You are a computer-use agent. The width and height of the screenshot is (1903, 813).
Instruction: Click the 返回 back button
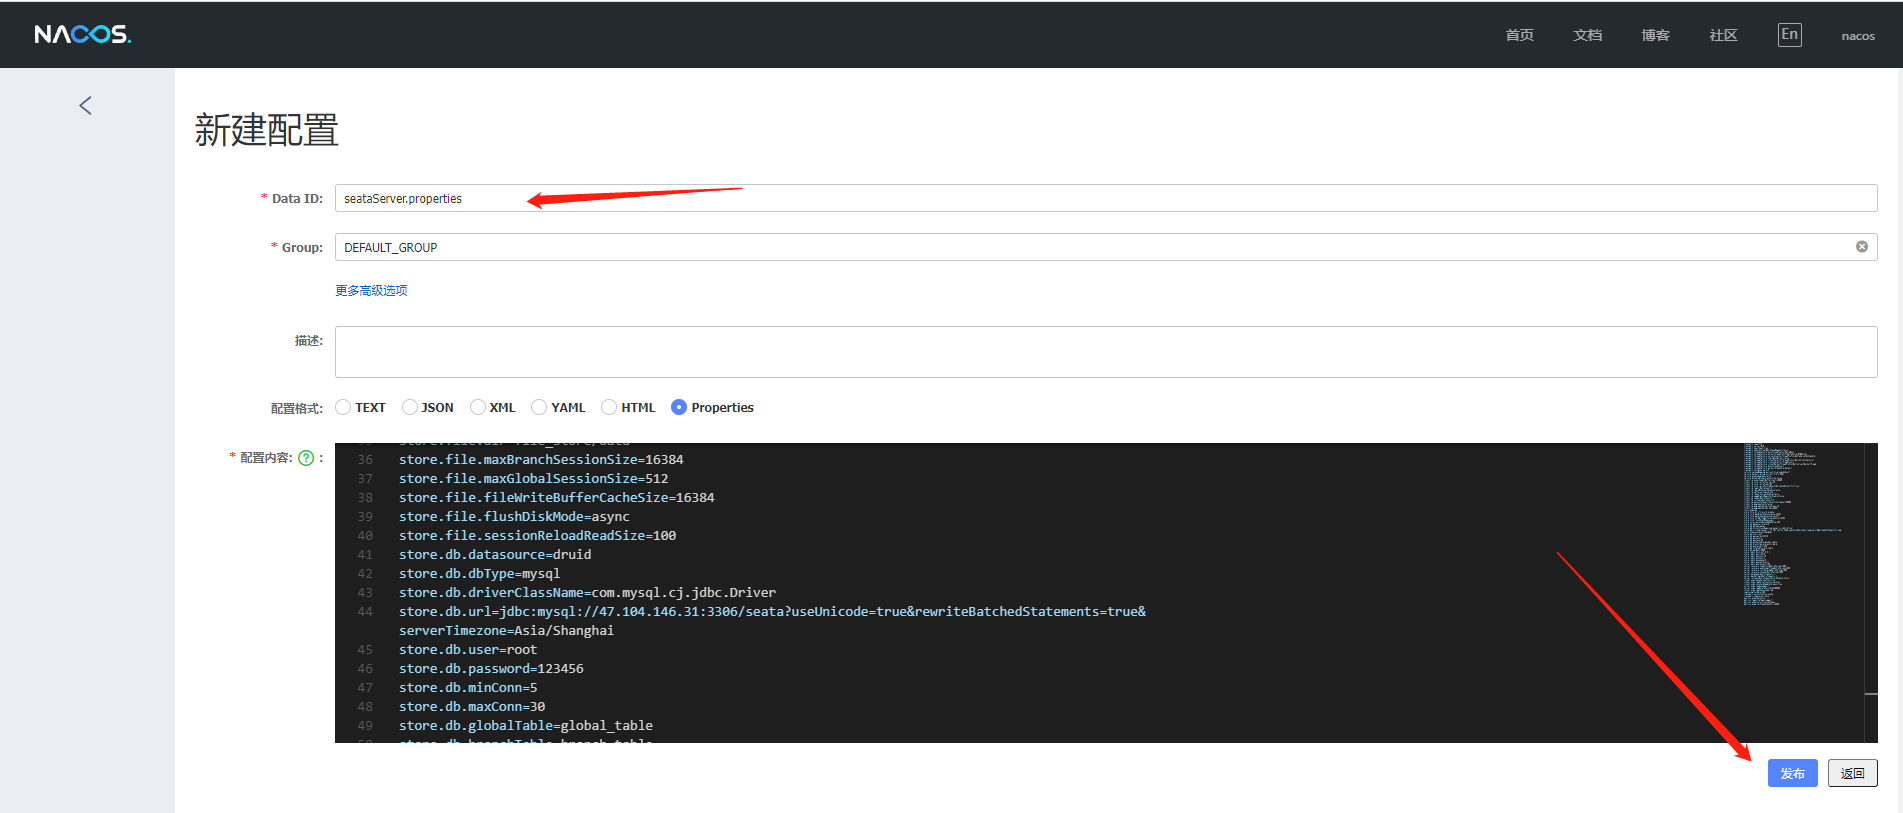tap(1853, 773)
